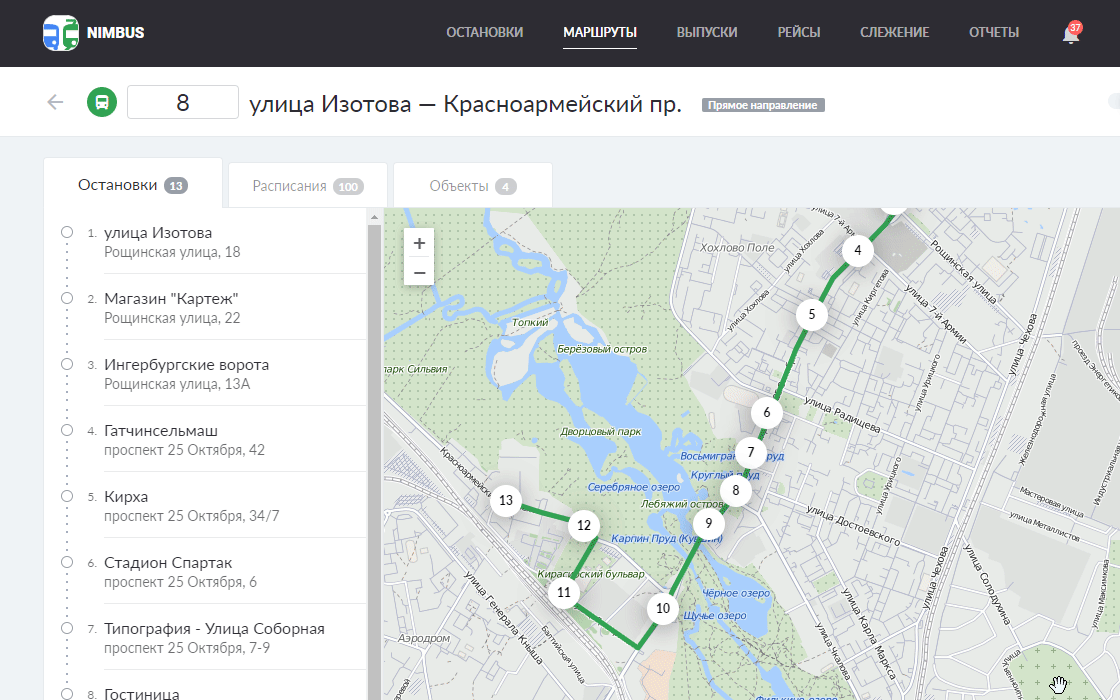Select stop marker 6 on the map
1120x700 pixels.
click(766, 412)
